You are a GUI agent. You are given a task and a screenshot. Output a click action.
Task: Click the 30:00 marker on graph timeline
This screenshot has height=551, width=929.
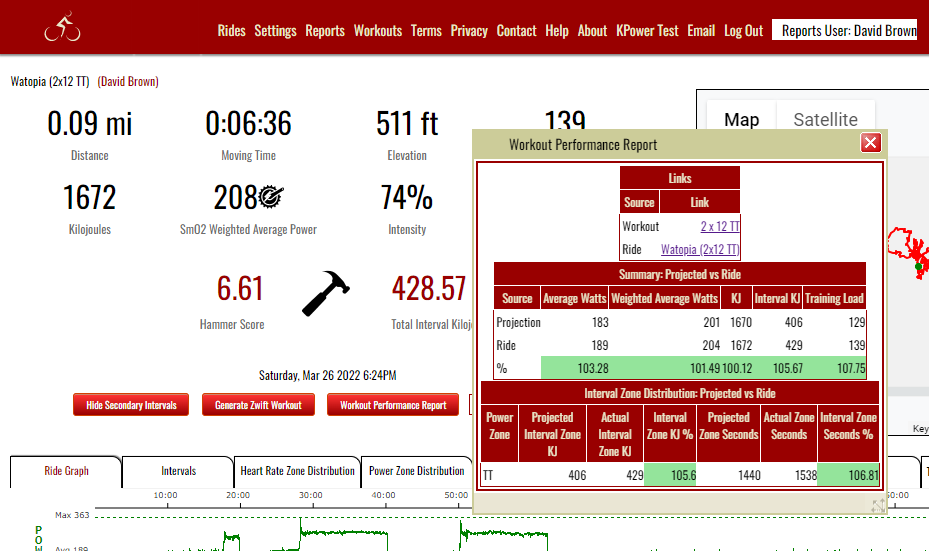click(310, 495)
